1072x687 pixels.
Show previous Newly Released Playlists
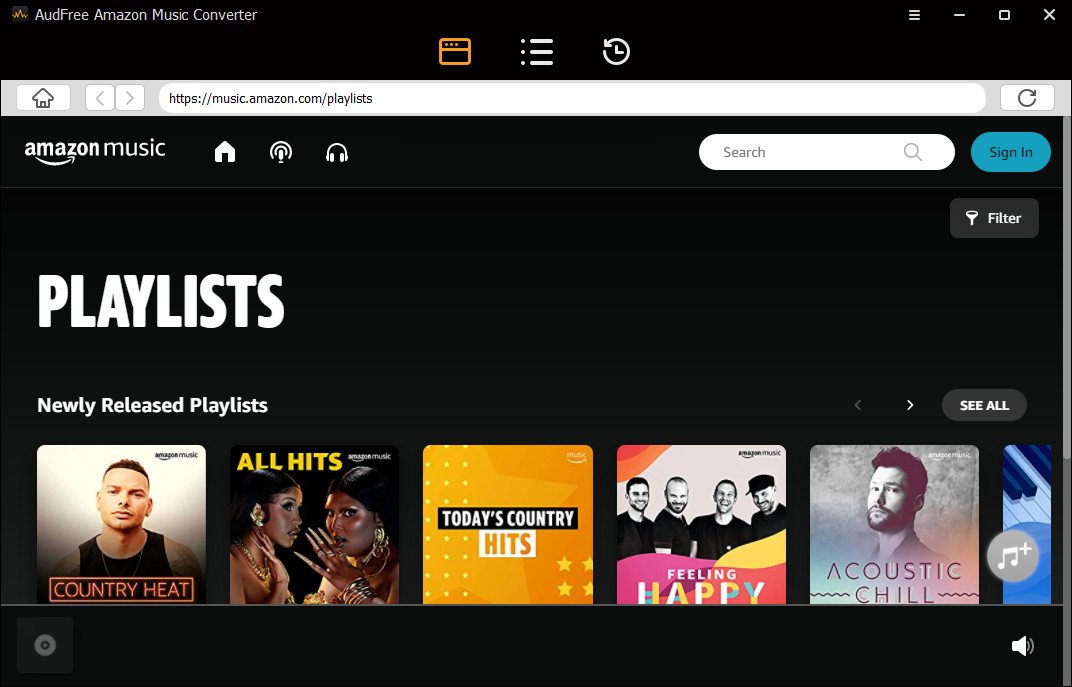pyautogui.click(x=858, y=405)
